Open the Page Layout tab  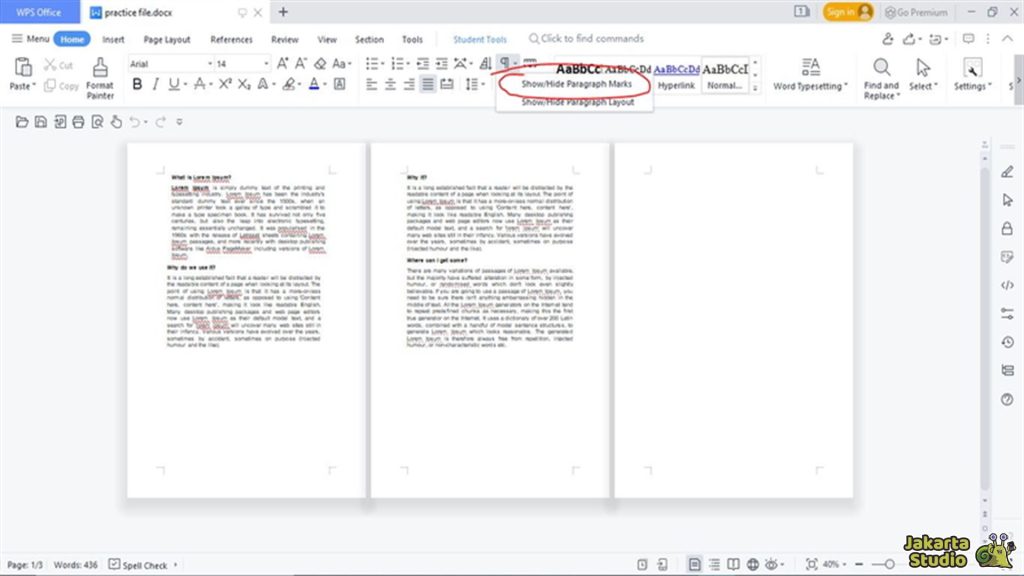(167, 40)
